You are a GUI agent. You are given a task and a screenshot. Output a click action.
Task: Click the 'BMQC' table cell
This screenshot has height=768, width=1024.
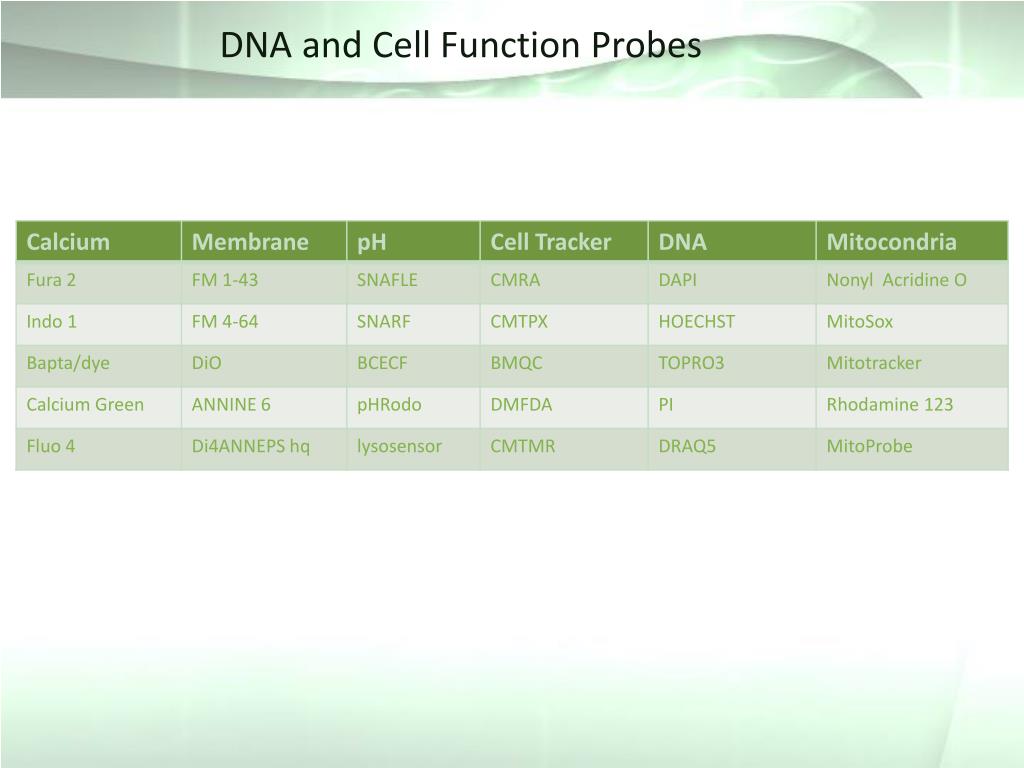point(564,366)
